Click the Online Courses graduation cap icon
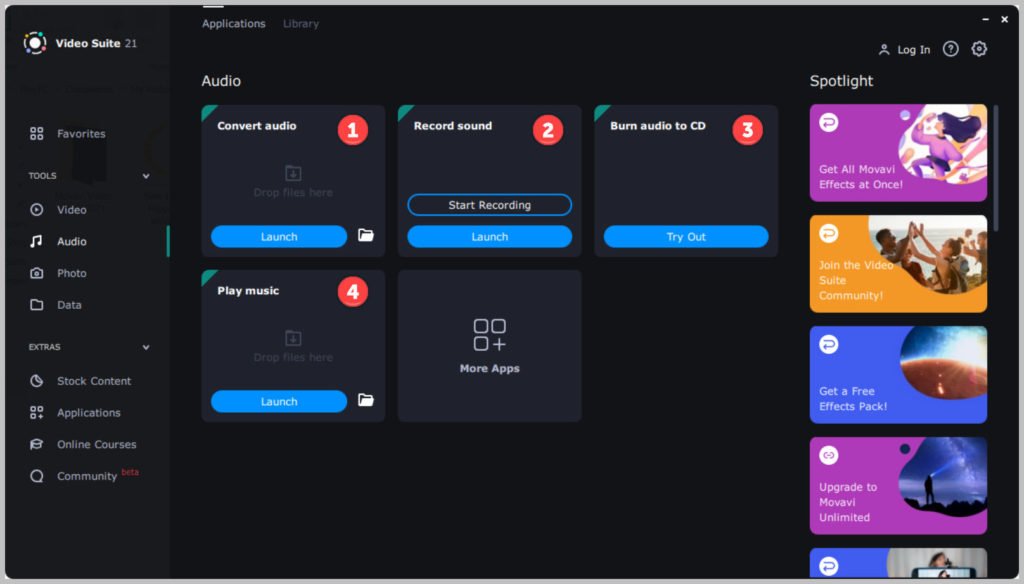This screenshot has height=584, width=1024. (x=37, y=444)
